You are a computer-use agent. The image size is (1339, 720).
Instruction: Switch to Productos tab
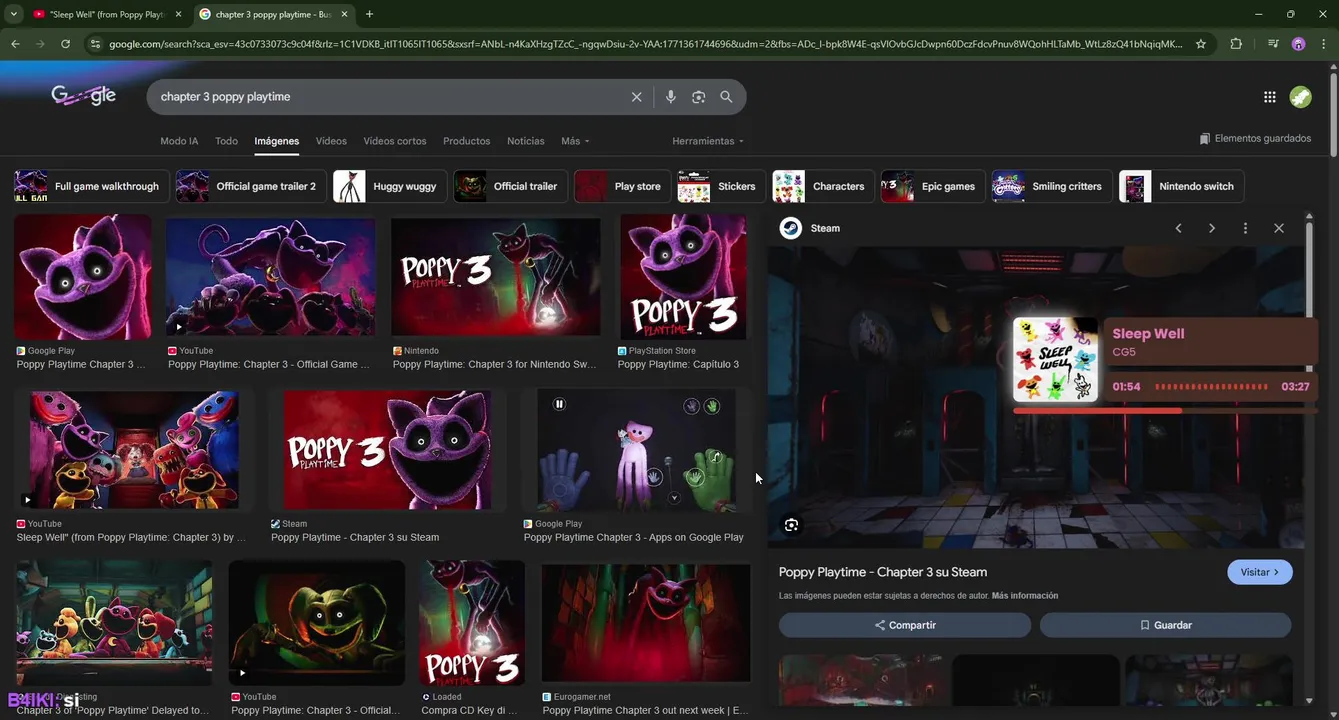coord(467,141)
